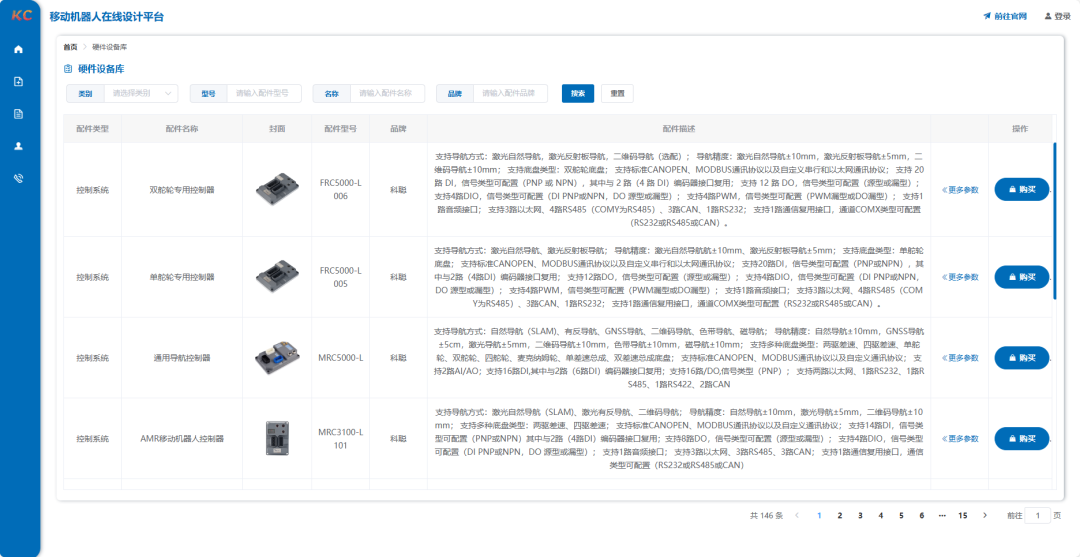Image resolution: width=1080 pixels, height=557 pixels.
Task: Click 购买 for the FRC5000-L005 controller
Action: tap(1021, 277)
